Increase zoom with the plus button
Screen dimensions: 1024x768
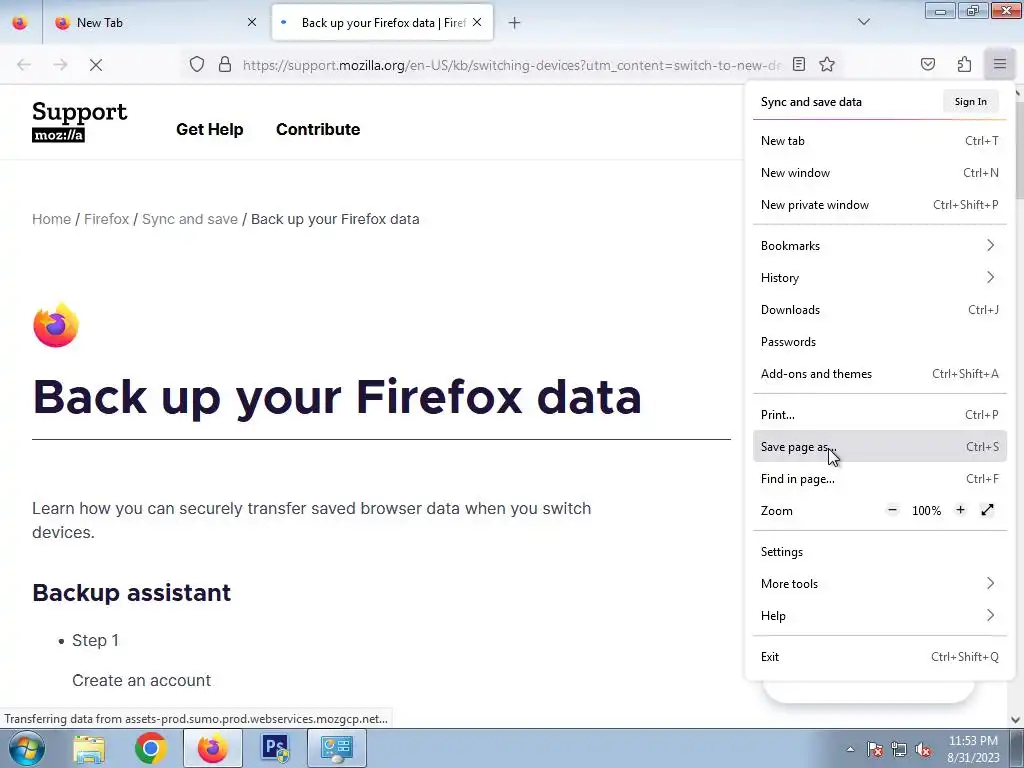(x=960, y=510)
